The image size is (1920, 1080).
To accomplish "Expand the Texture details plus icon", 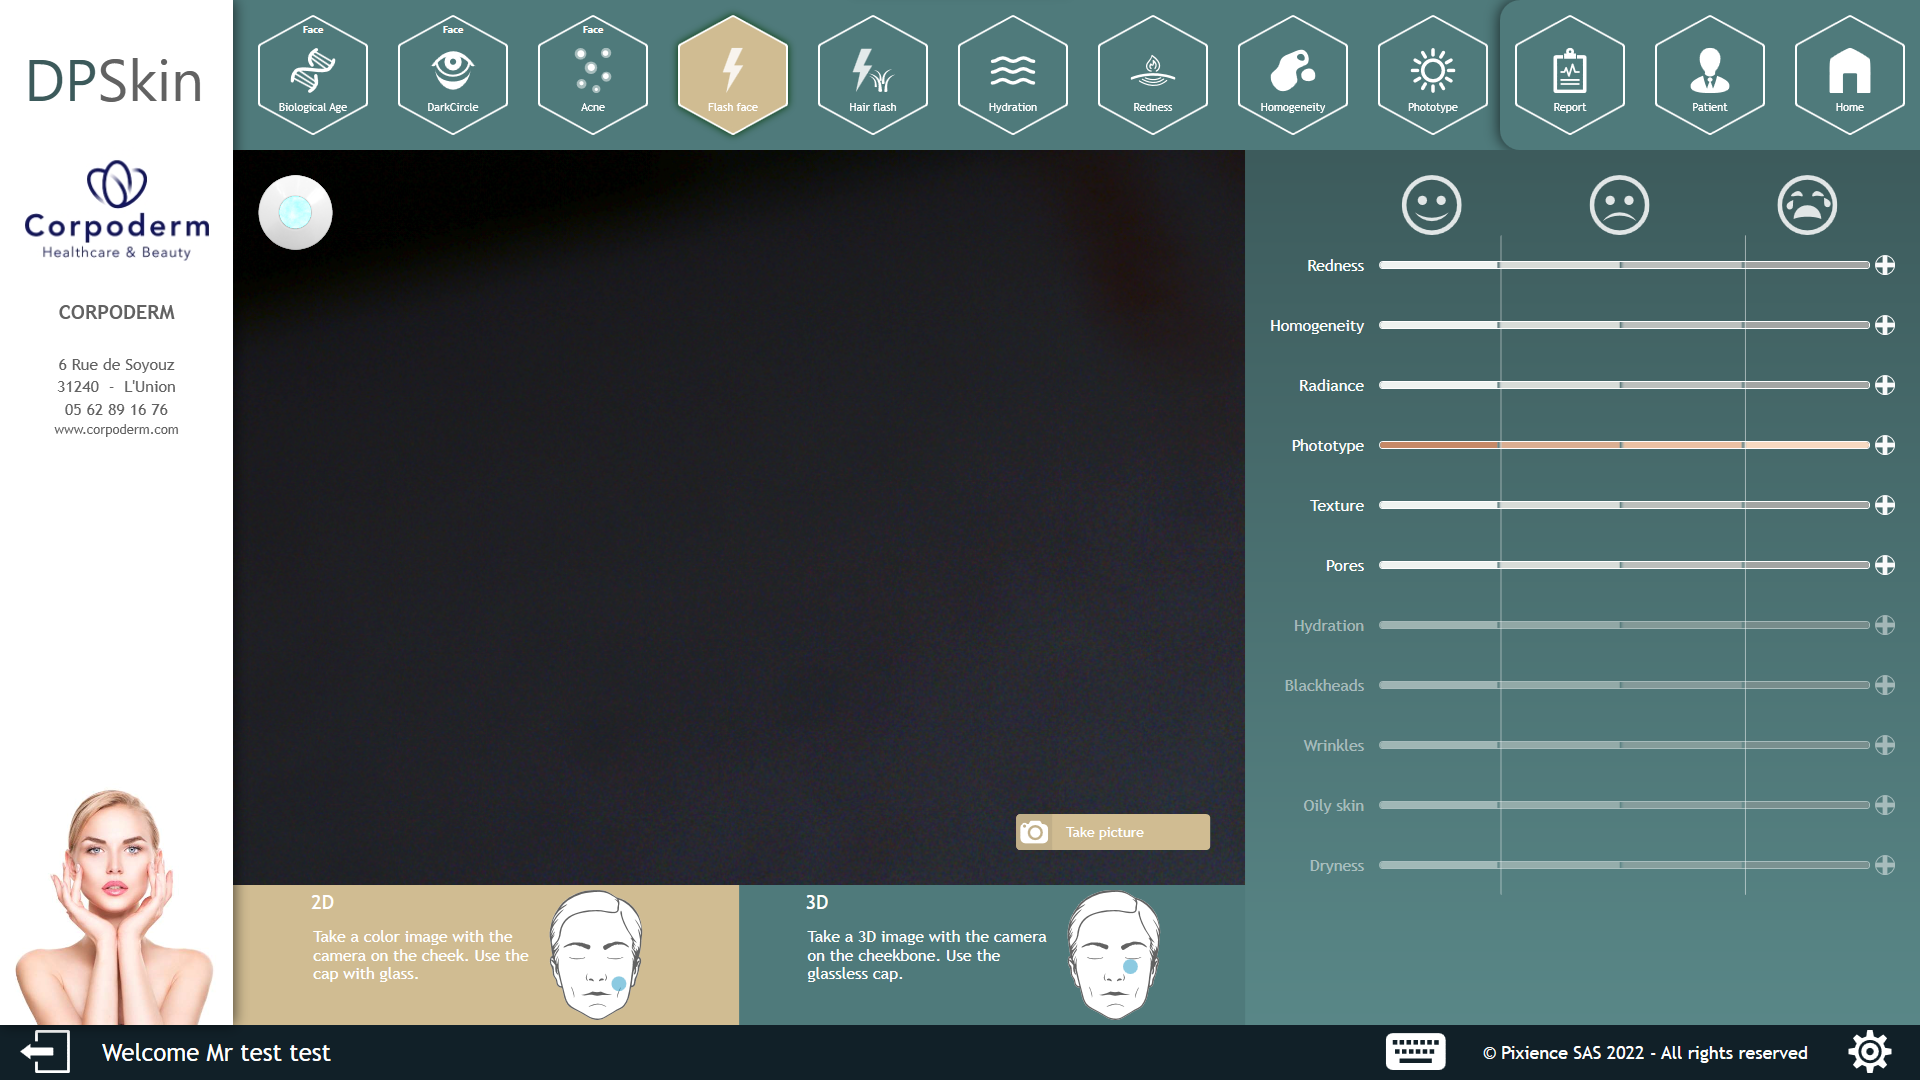I will click(1885, 505).
